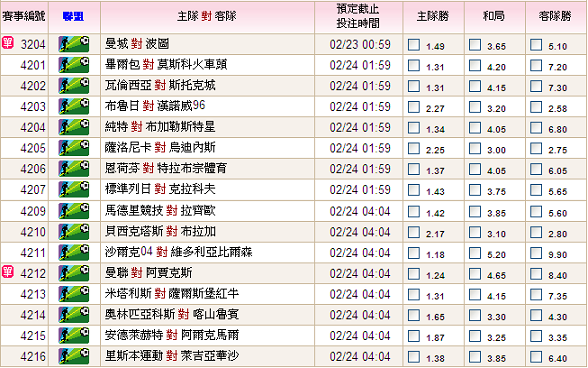Click the 02/23 00:59 deadline cell

(x=360, y=44)
